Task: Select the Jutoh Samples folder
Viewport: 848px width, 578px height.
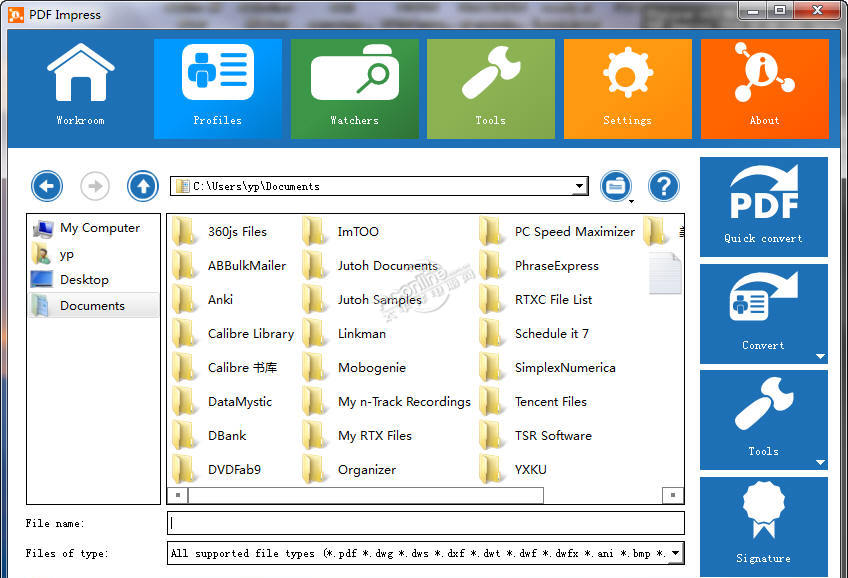Action: [x=362, y=300]
